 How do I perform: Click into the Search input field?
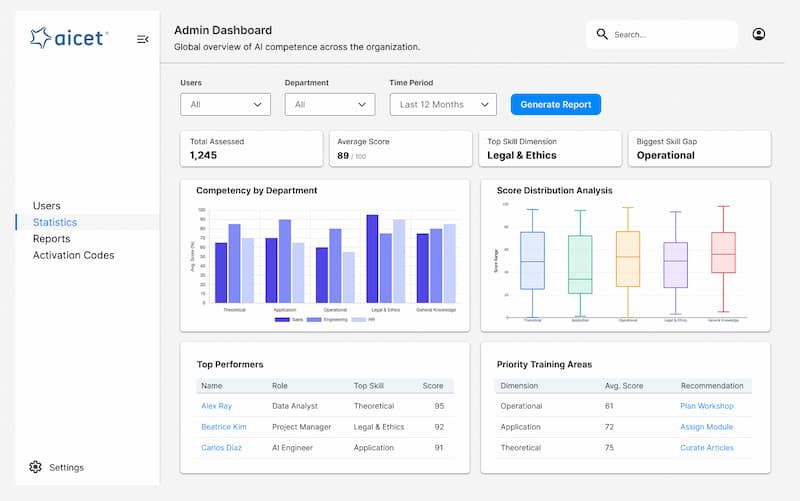[x=670, y=35]
